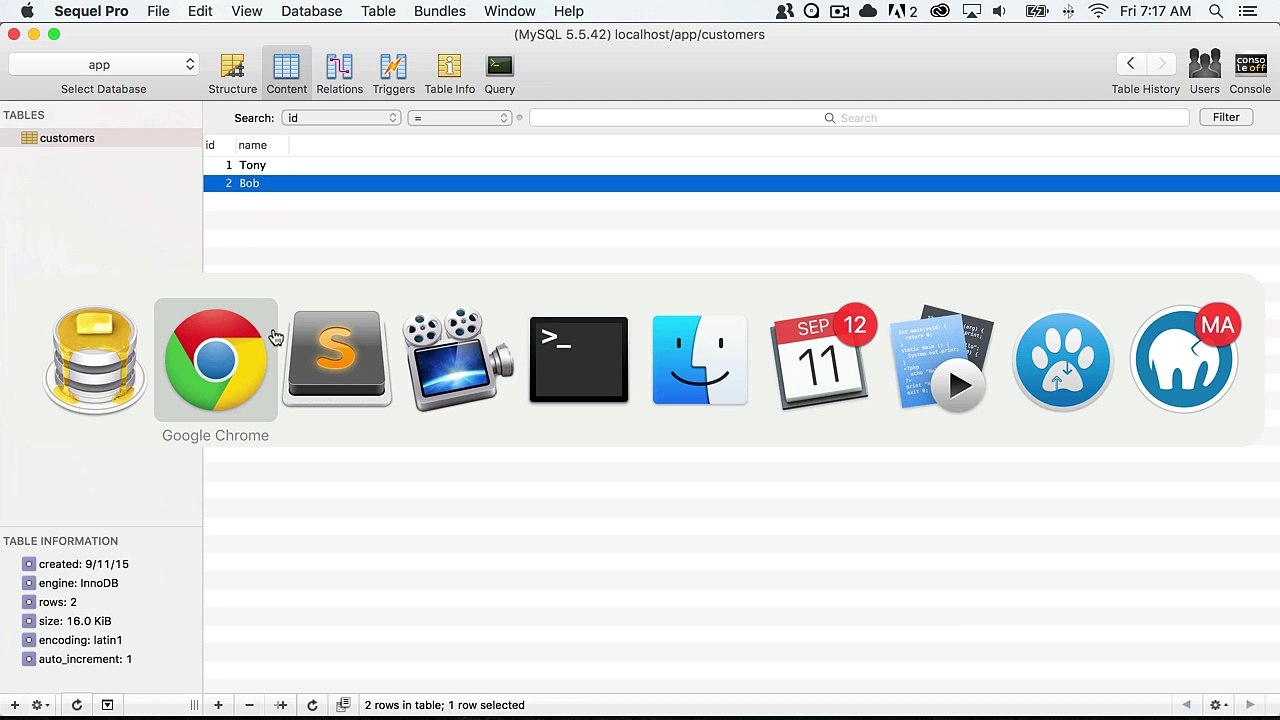
Task: Open the Wi-Fi status menu
Action: point(1098,11)
